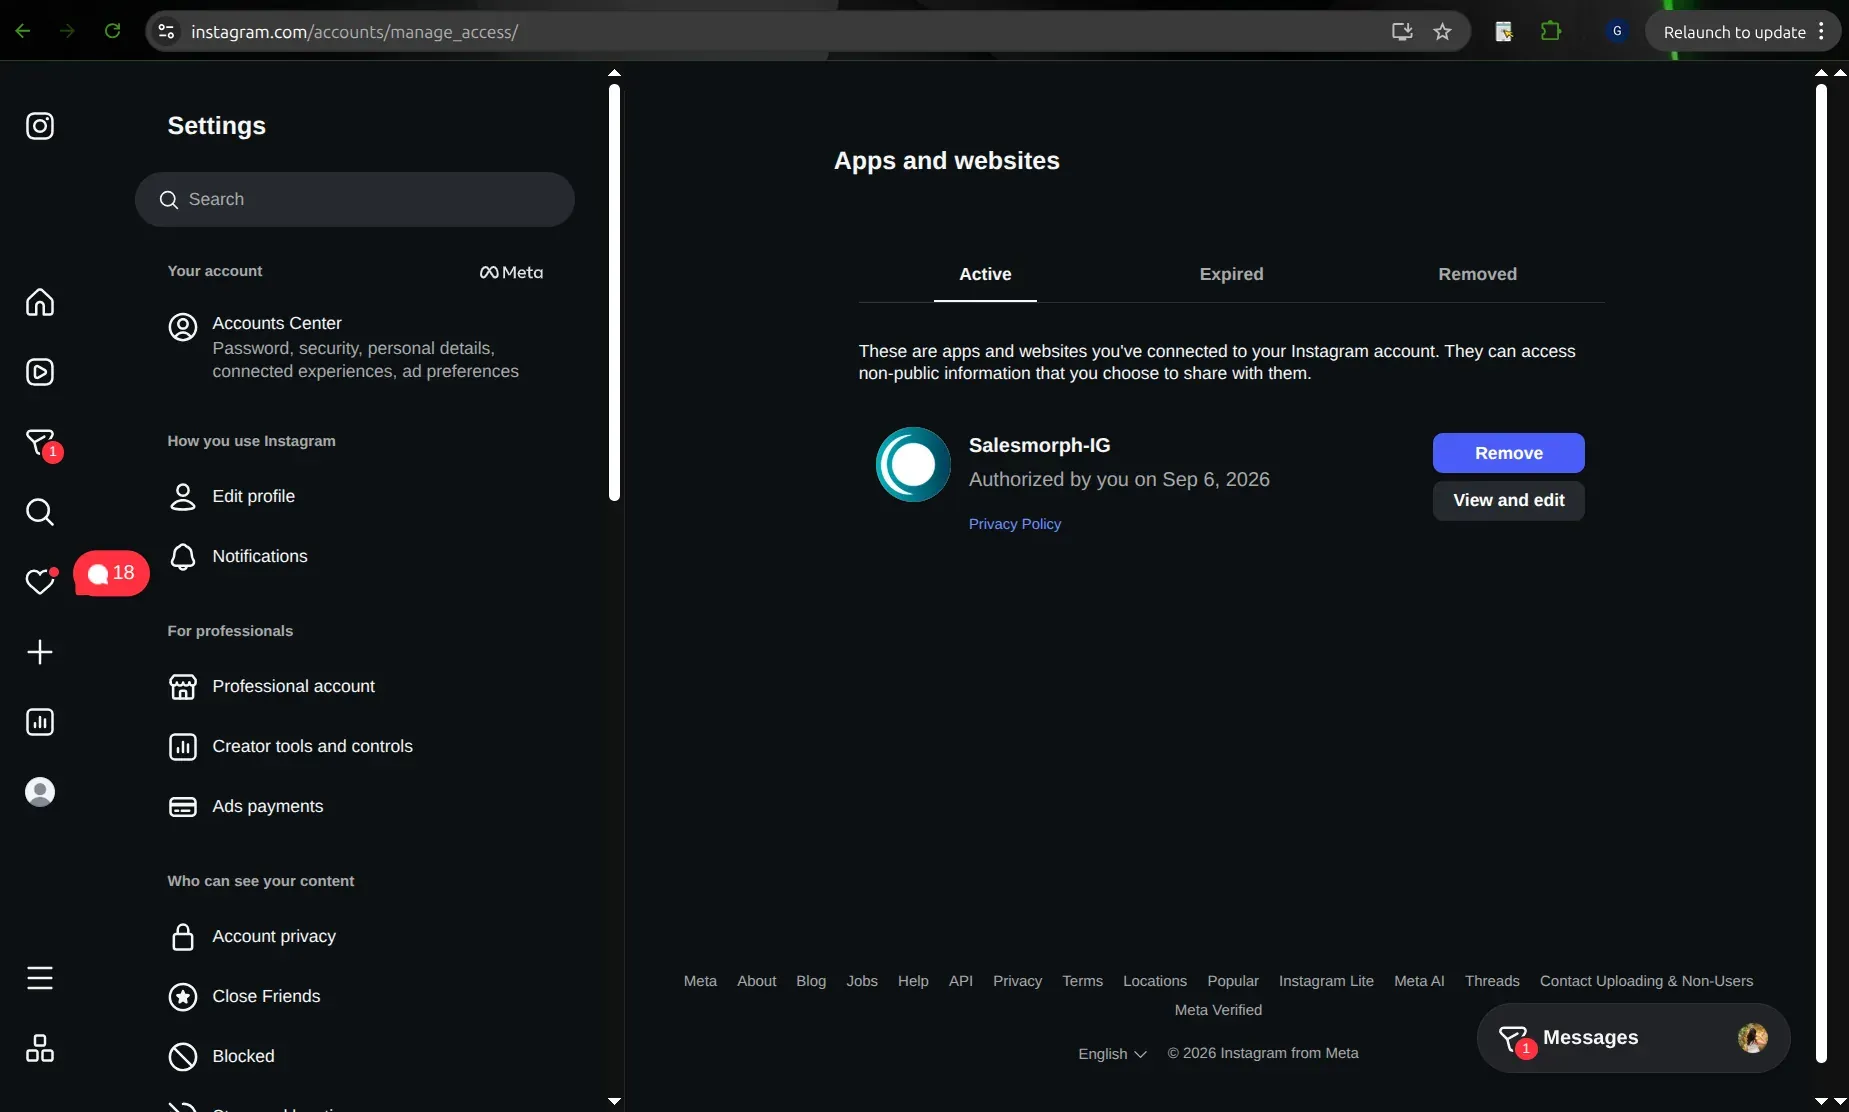
Task: Open Close Friends settings
Action: (357, 996)
